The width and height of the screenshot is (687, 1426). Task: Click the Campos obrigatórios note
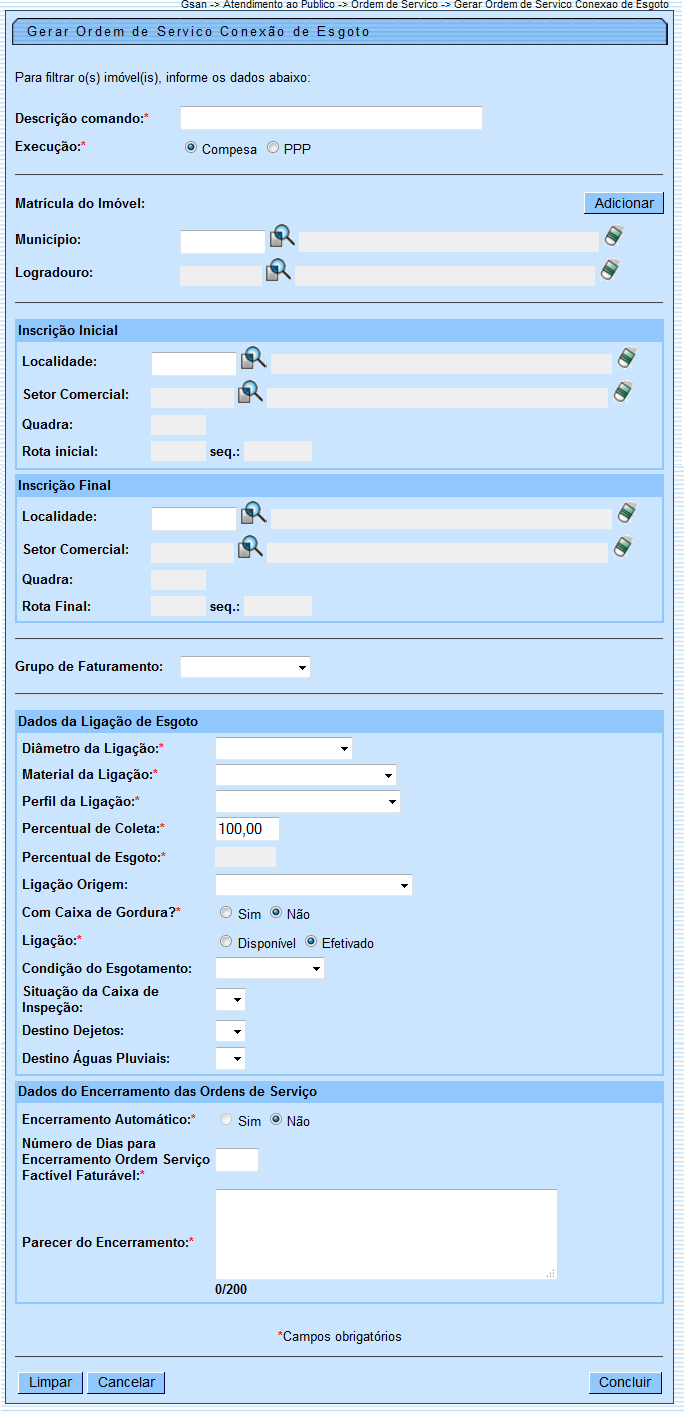coord(339,1336)
